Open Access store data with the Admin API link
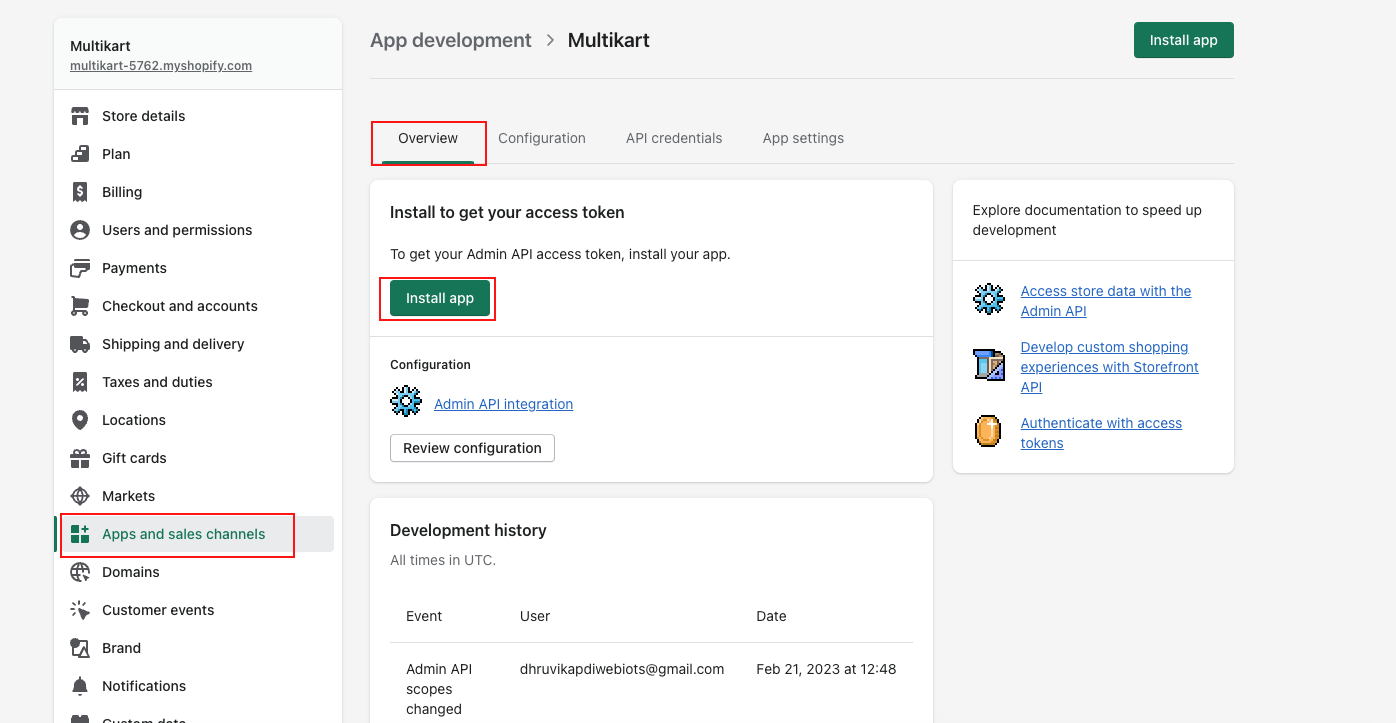Screen dimensions: 1396x723 [x=1106, y=301]
